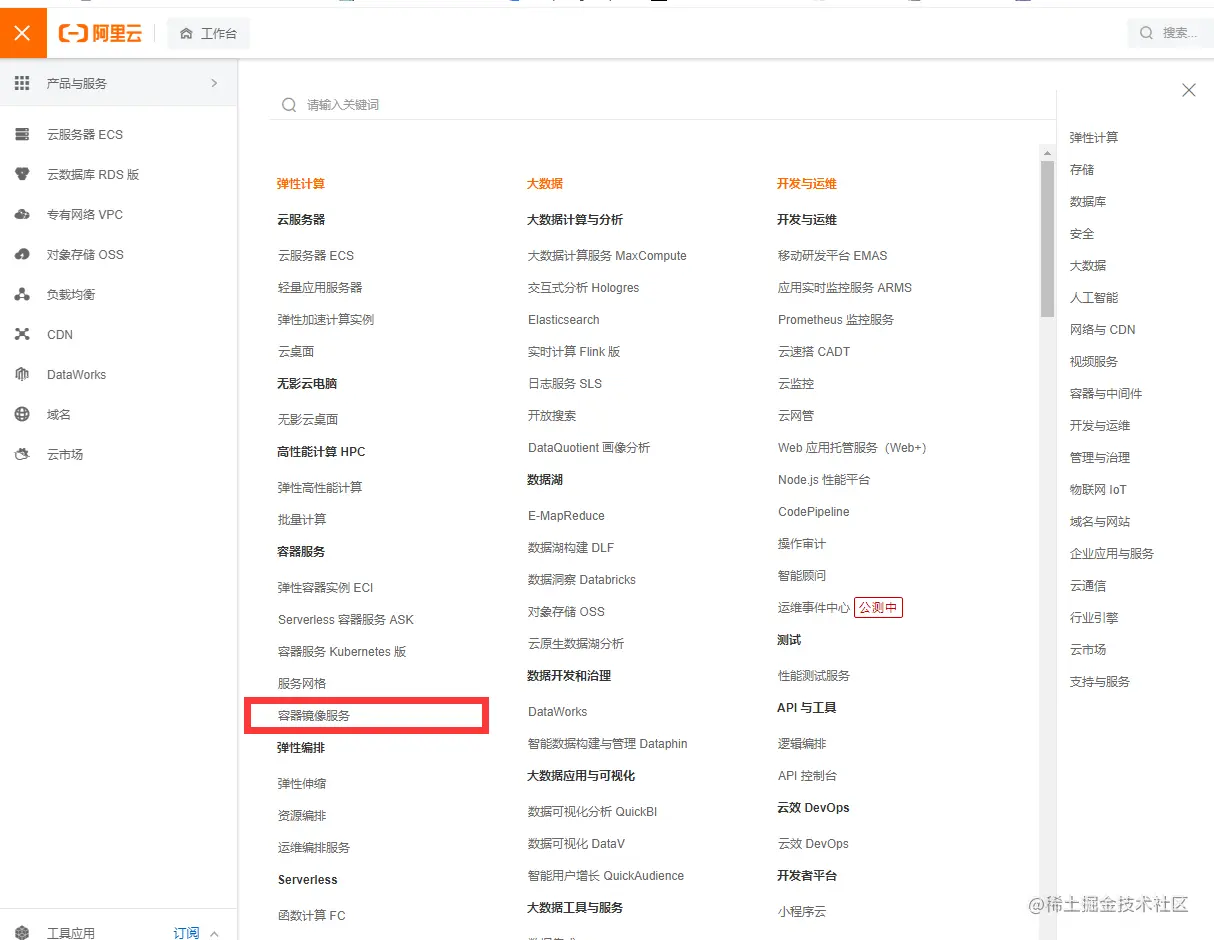Open 数据湖构建 DLF link
The width and height of the screenshot is (1214, 940).
coord(571,547)
